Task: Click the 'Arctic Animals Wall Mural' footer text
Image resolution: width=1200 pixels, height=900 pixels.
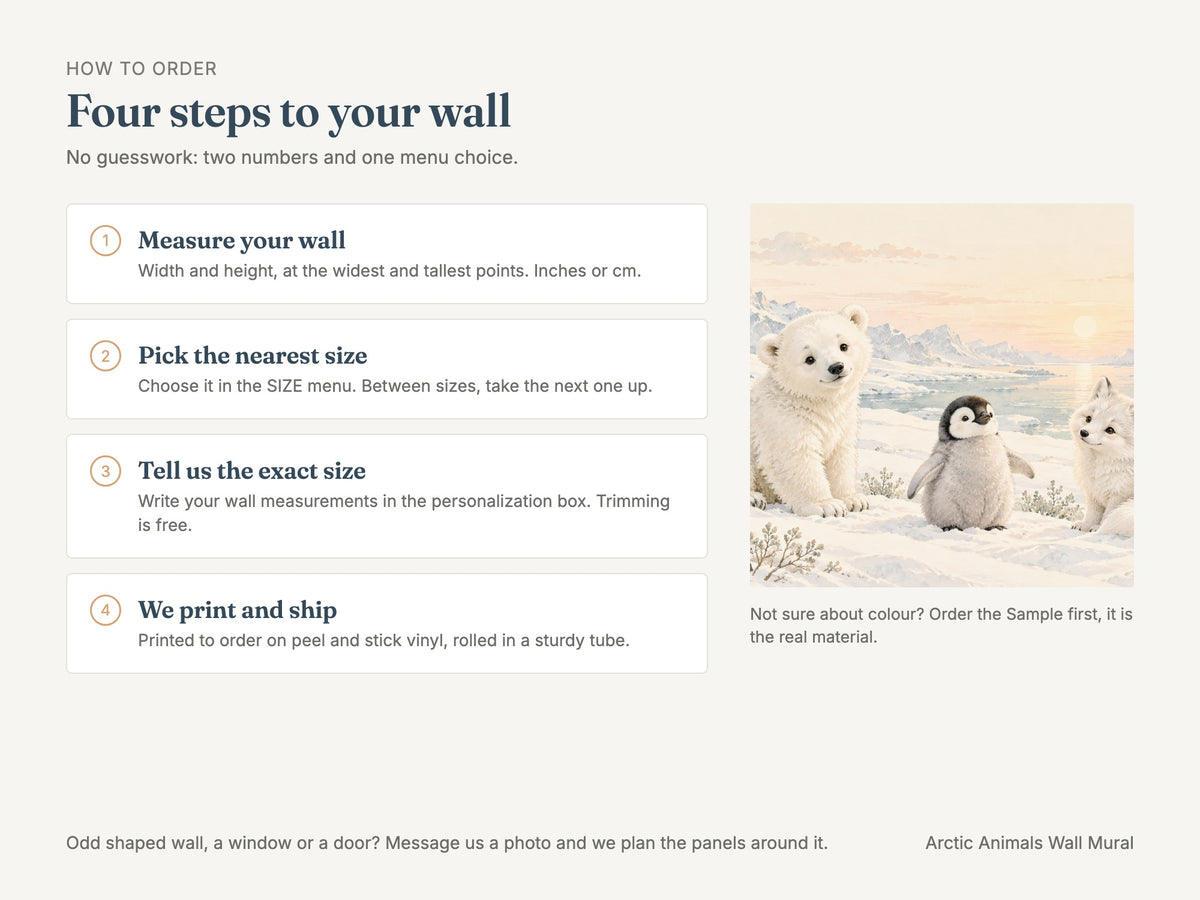Action: click(x=1029, y=843)
